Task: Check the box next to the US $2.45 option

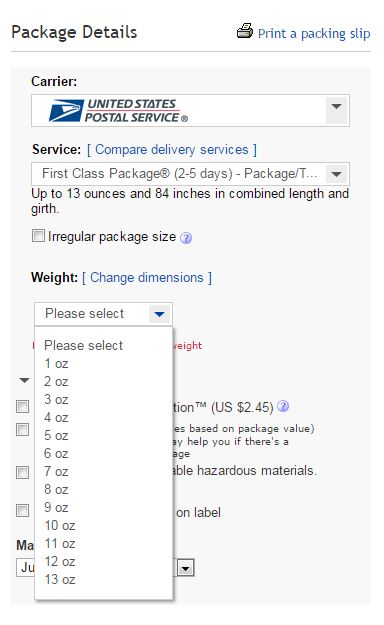Action: [22, 407]
